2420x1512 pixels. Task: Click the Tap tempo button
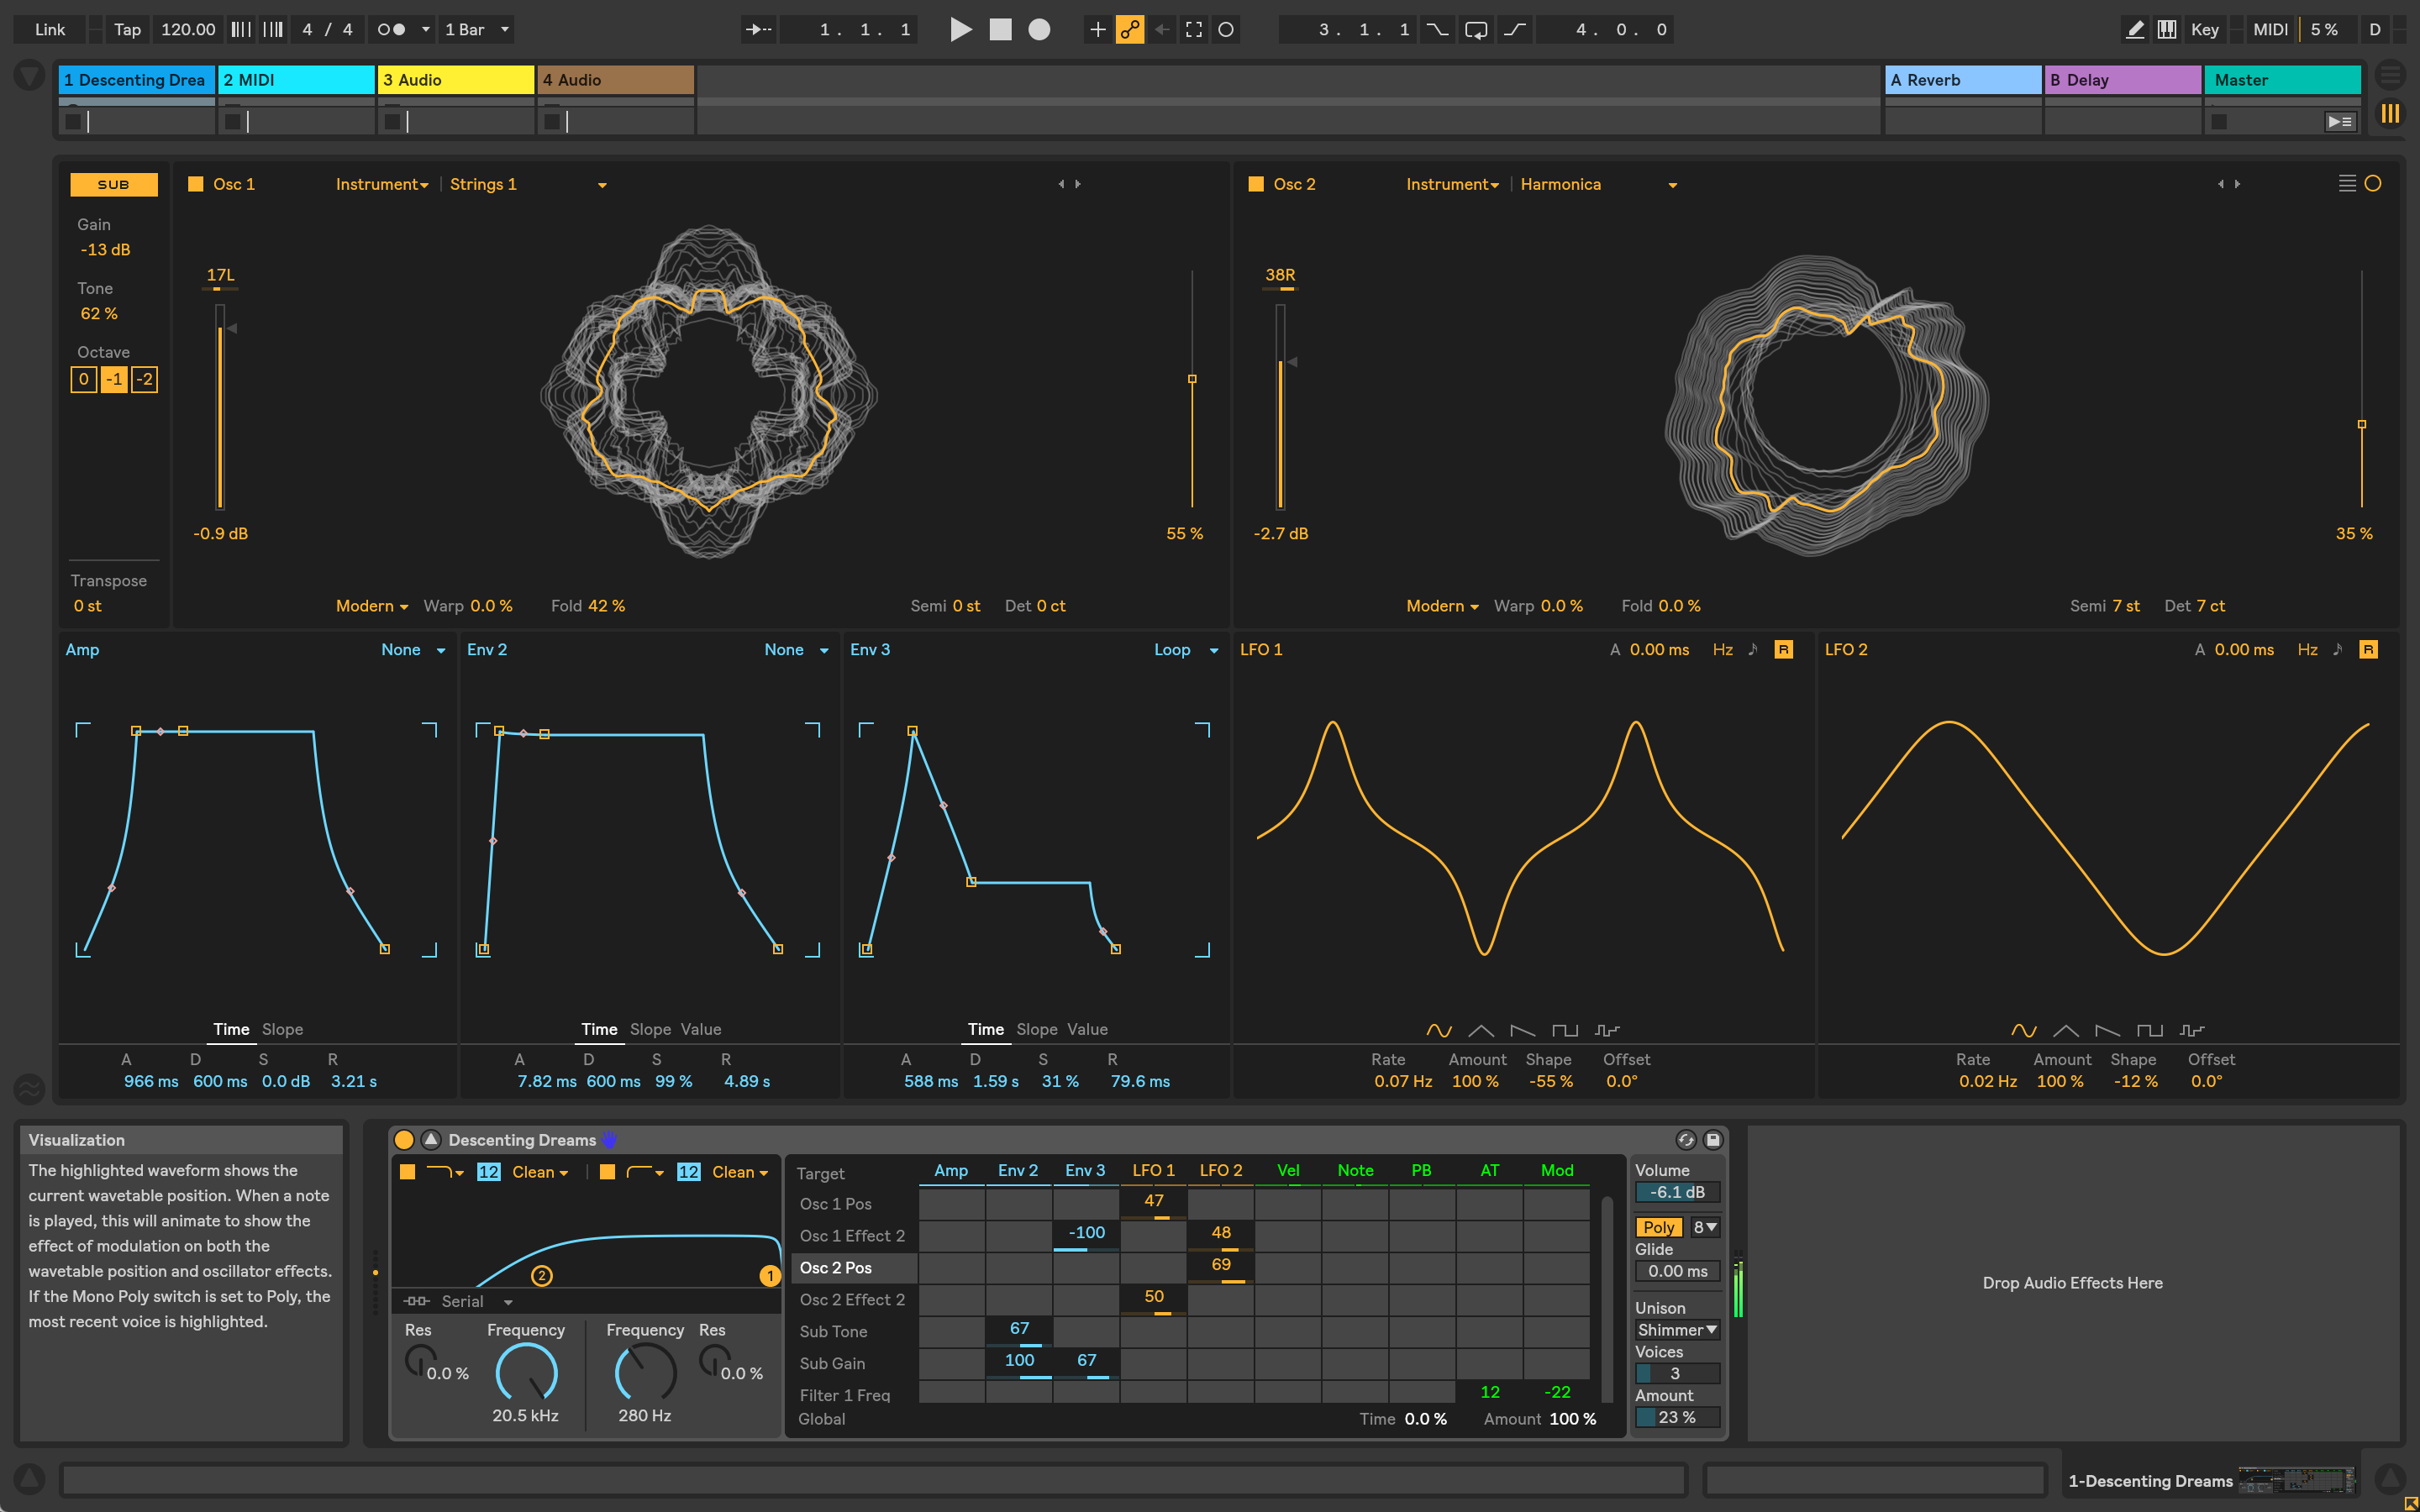pyautogui.click(x=126, y=29)
